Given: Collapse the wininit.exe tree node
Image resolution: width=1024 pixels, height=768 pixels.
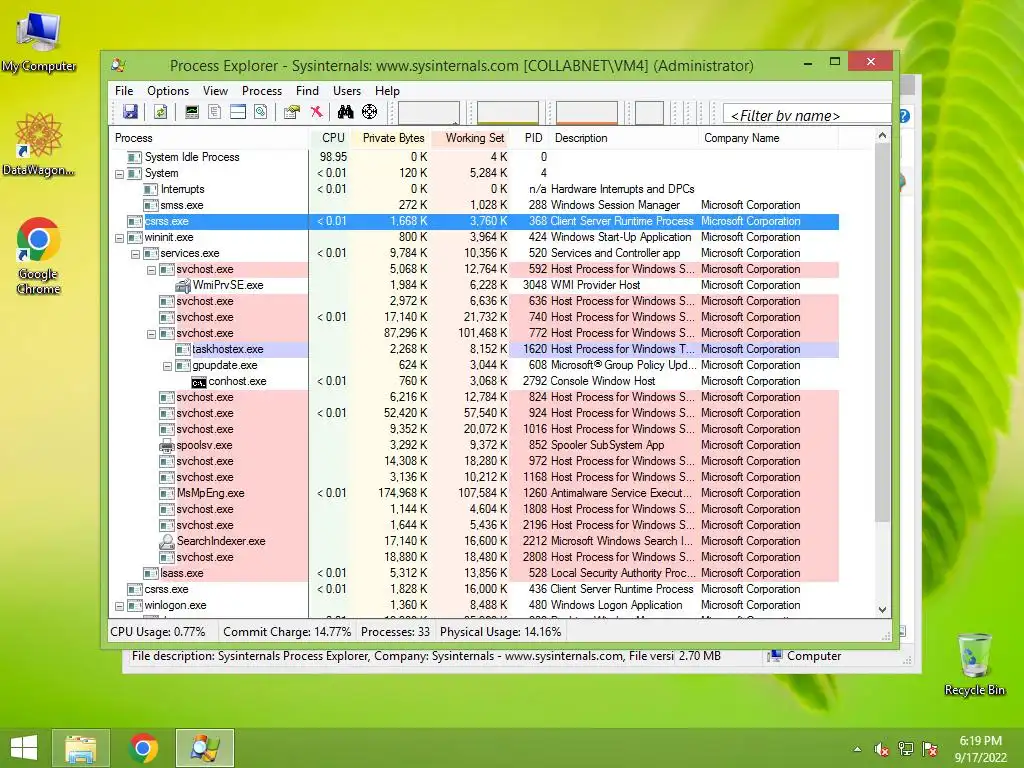Looking at the screenshot, I should click(120, 238).
